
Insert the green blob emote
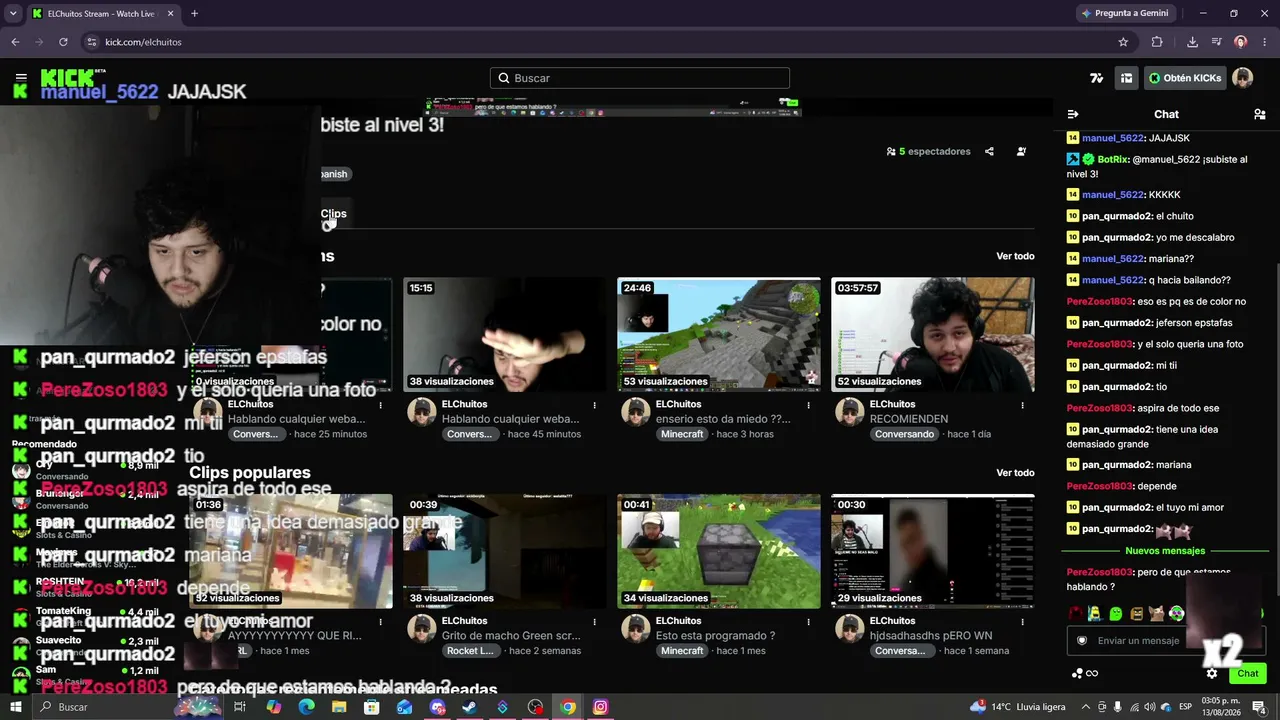tap(1116, 614)
